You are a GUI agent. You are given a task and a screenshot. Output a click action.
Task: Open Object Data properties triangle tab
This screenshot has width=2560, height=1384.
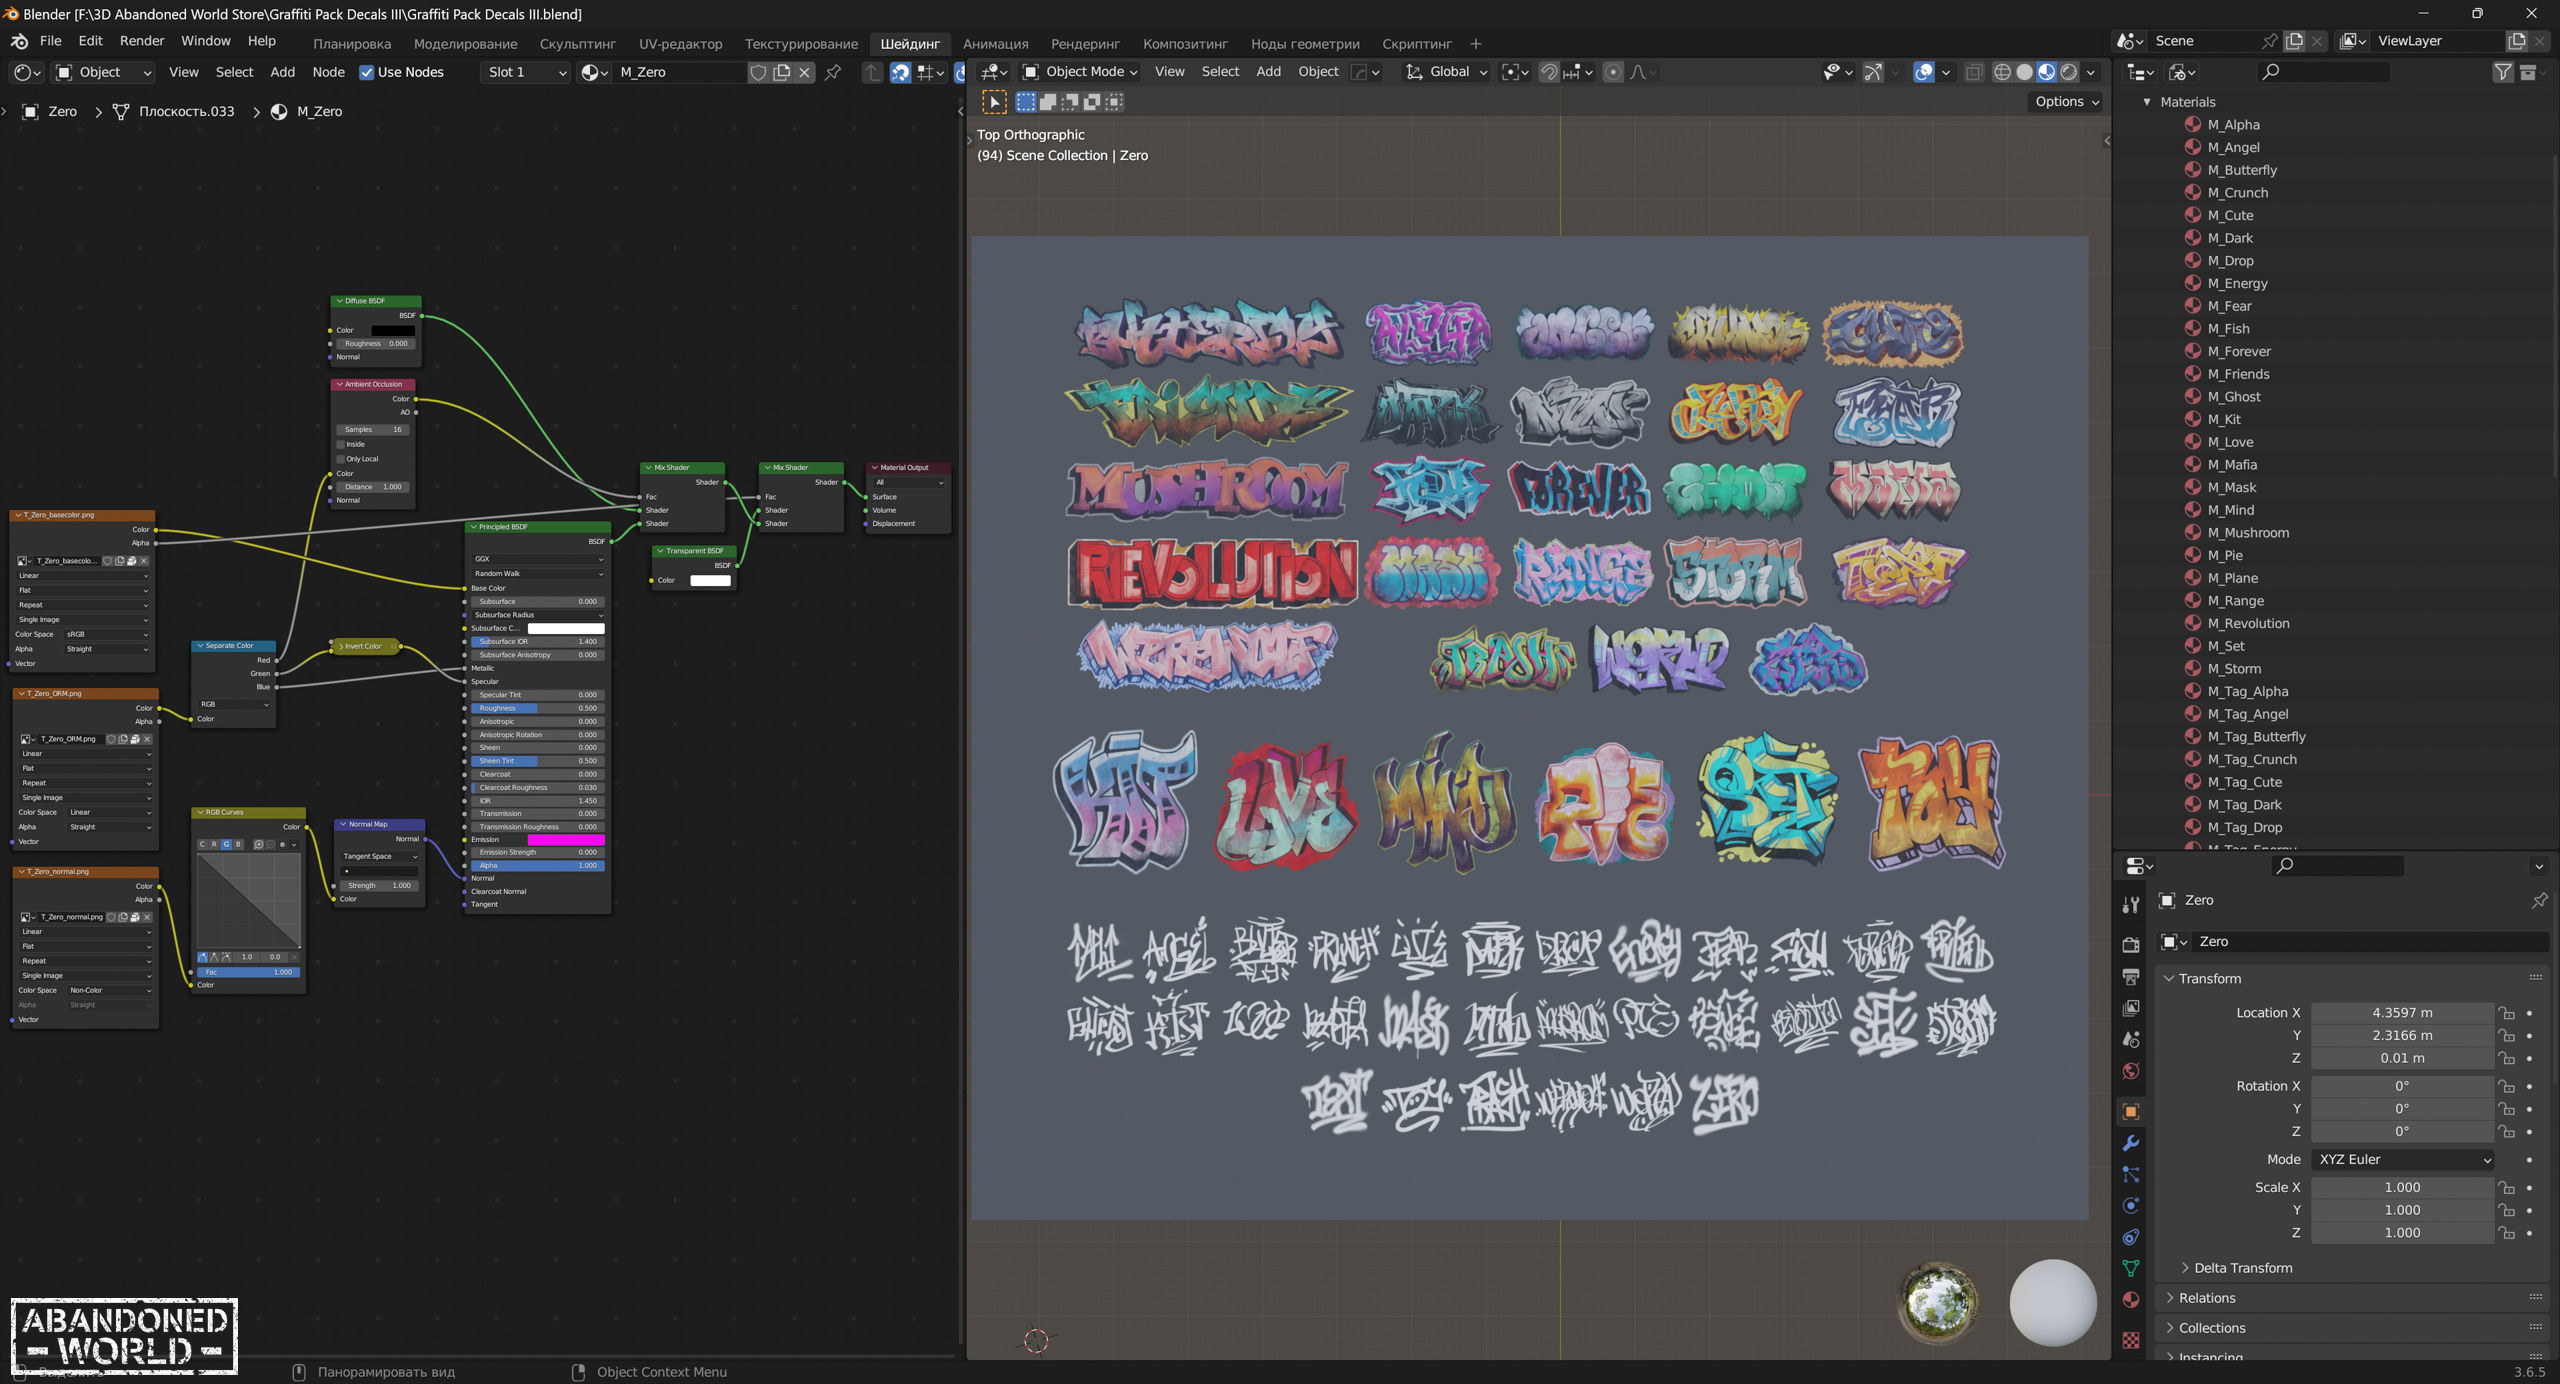point(2131,1268)
